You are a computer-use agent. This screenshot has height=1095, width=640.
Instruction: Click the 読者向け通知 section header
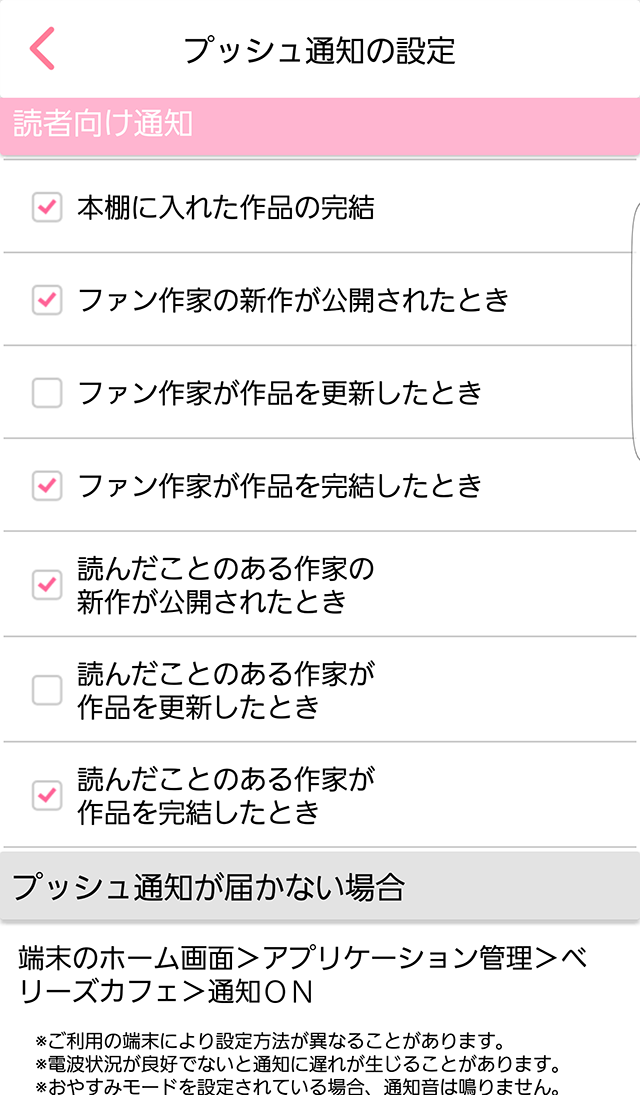(103, 126)
